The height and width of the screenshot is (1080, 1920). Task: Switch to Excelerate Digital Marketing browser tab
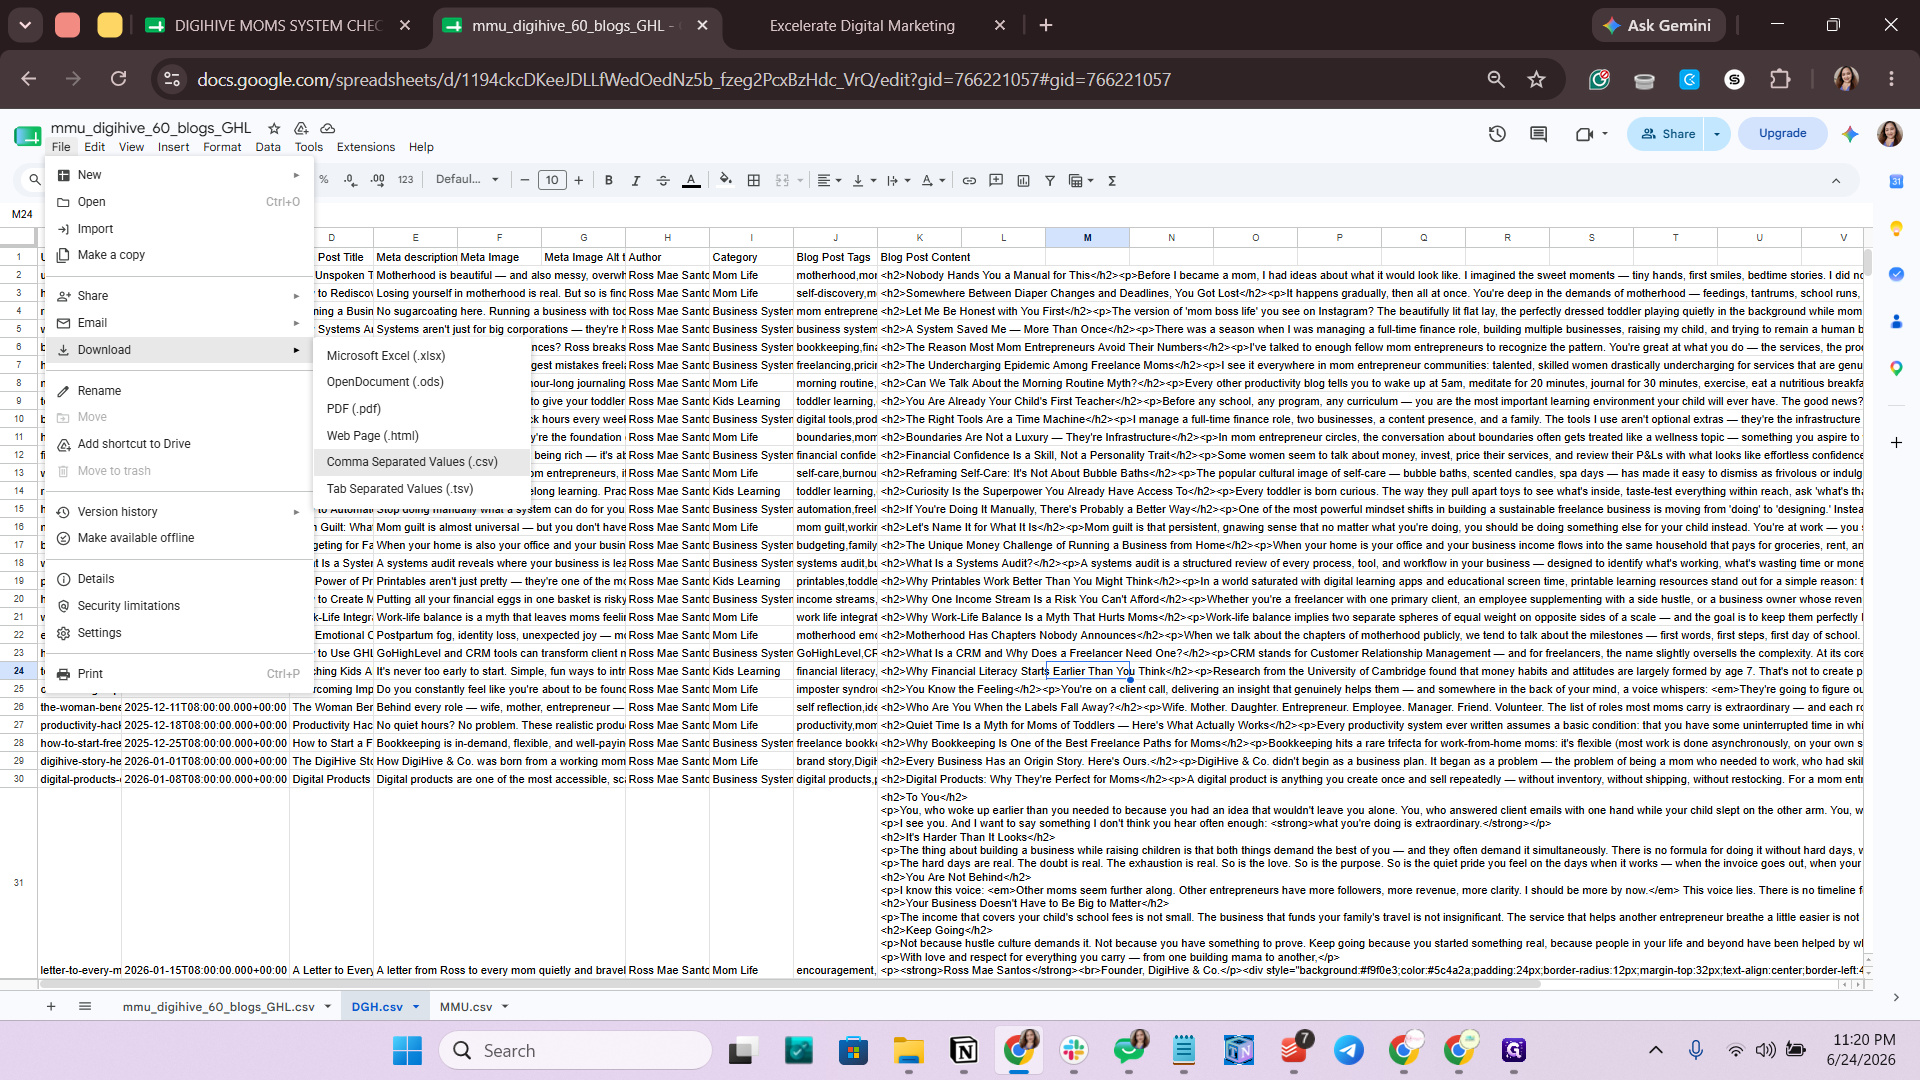pos(862,25)
